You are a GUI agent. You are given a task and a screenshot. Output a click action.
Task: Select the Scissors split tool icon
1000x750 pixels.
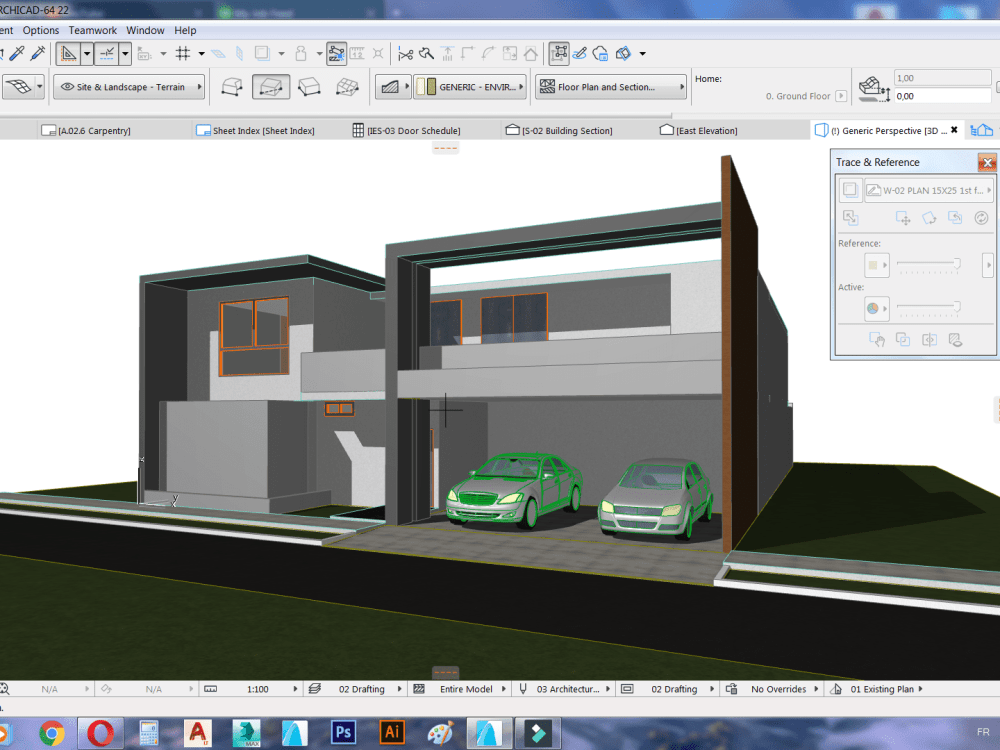(405, 53)
